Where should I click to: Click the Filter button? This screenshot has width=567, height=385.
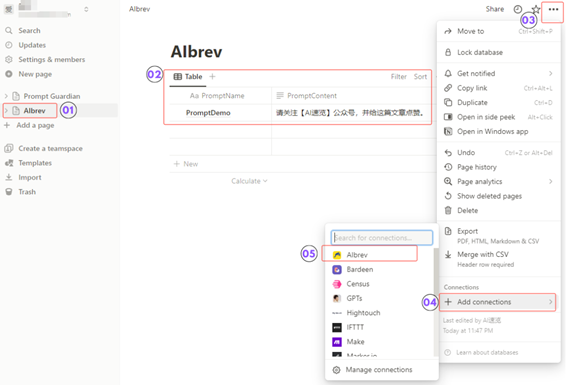pos(398,77)
